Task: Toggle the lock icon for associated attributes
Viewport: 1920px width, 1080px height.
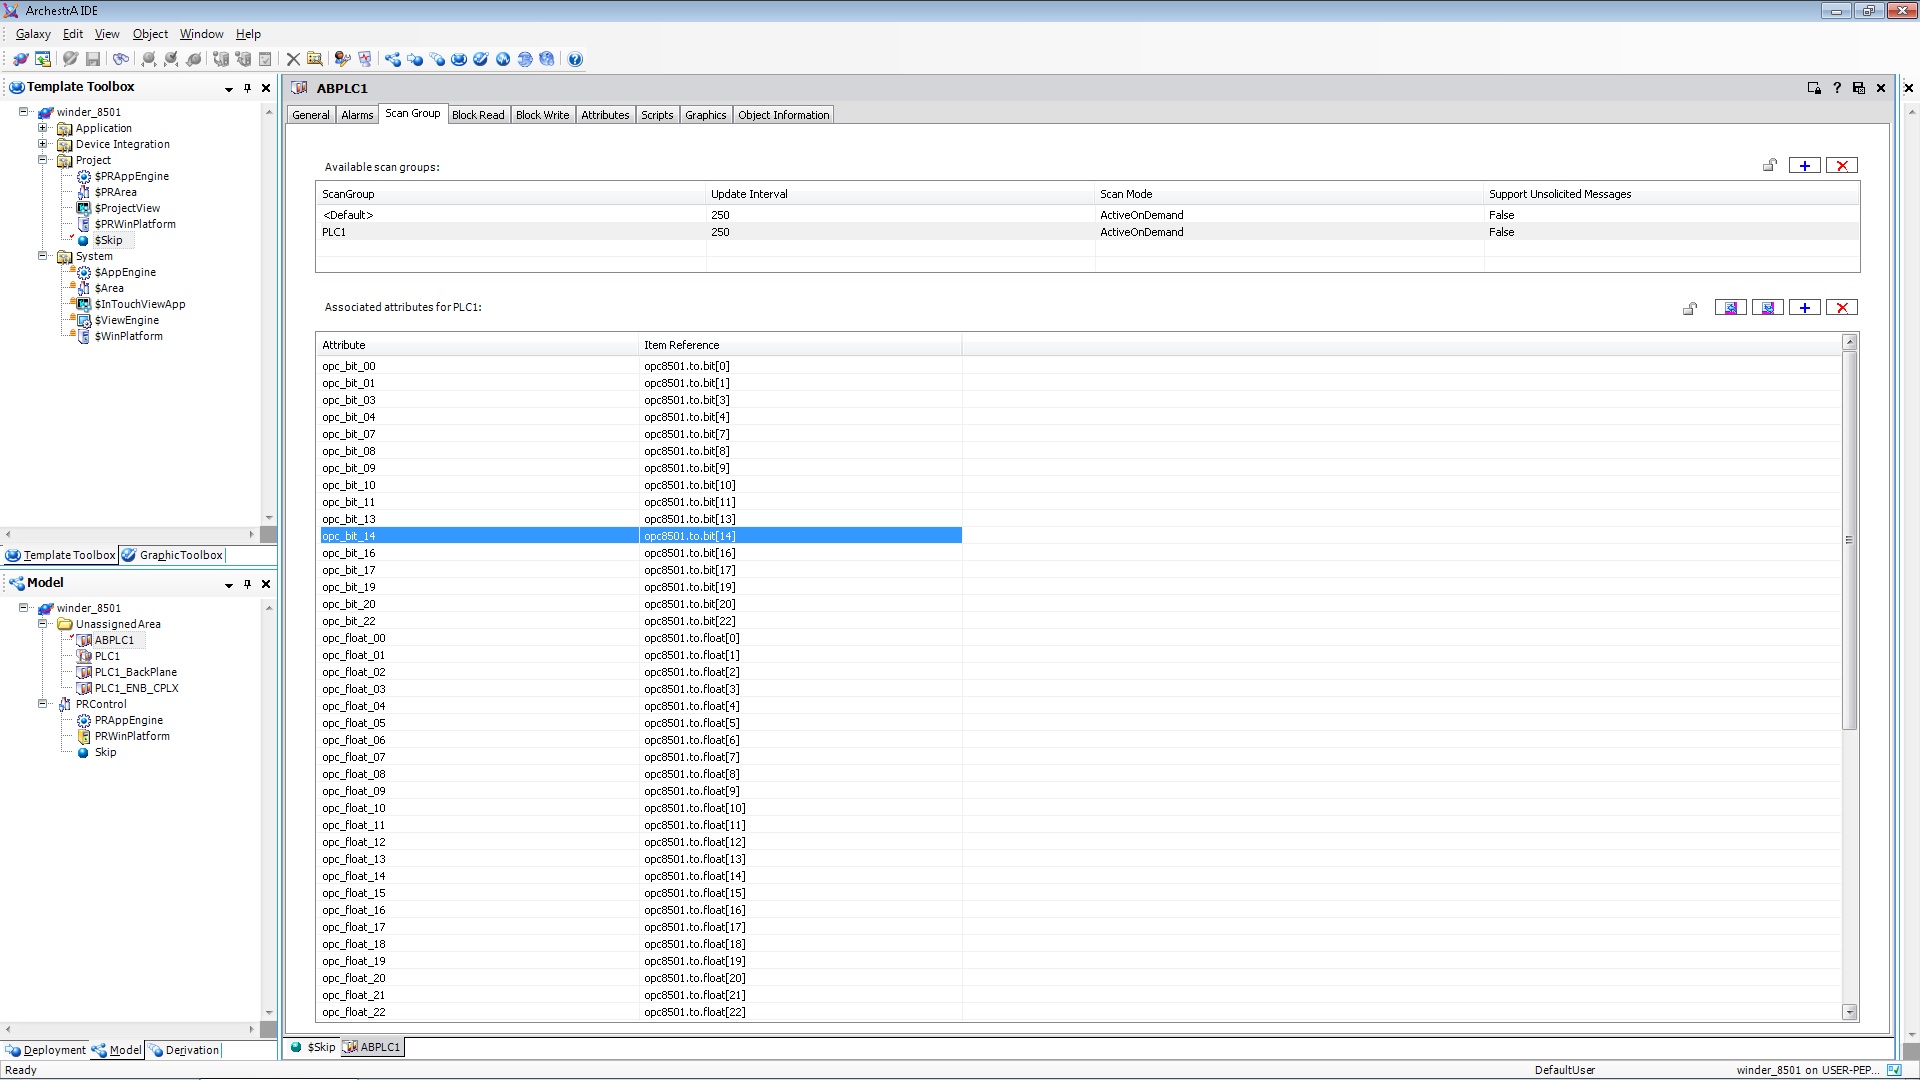Action: tap(1689, 308)
